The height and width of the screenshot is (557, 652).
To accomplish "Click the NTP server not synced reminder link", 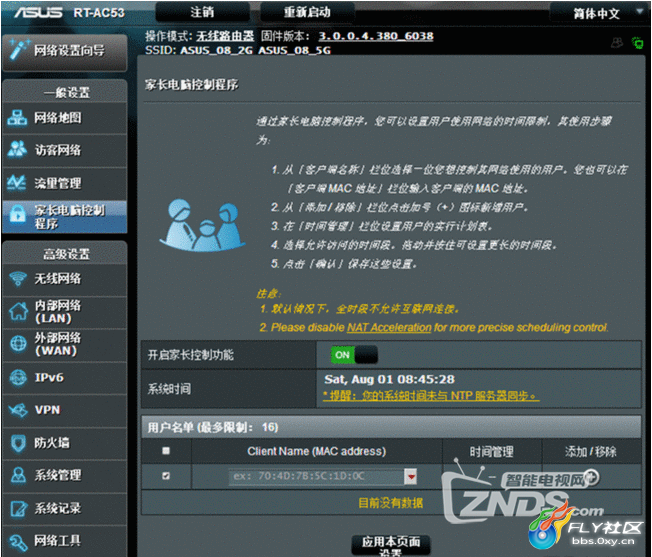I will pyautogui.click(x=431, y=396).
